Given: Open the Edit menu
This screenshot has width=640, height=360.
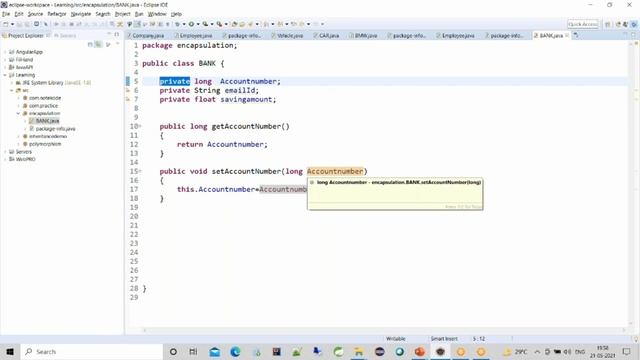Looking at the screenshot, I should 19,14.
